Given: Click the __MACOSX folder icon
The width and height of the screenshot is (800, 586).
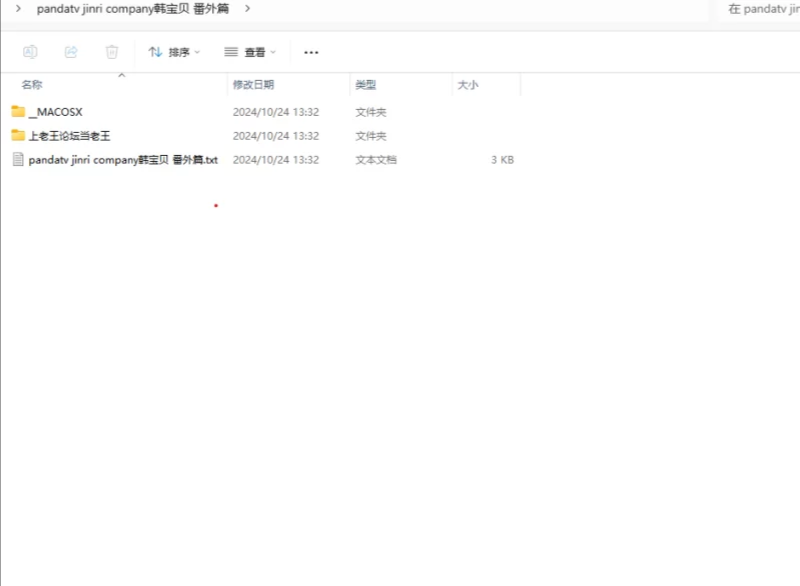Looking at the screenshot, I should click(18, 111).
